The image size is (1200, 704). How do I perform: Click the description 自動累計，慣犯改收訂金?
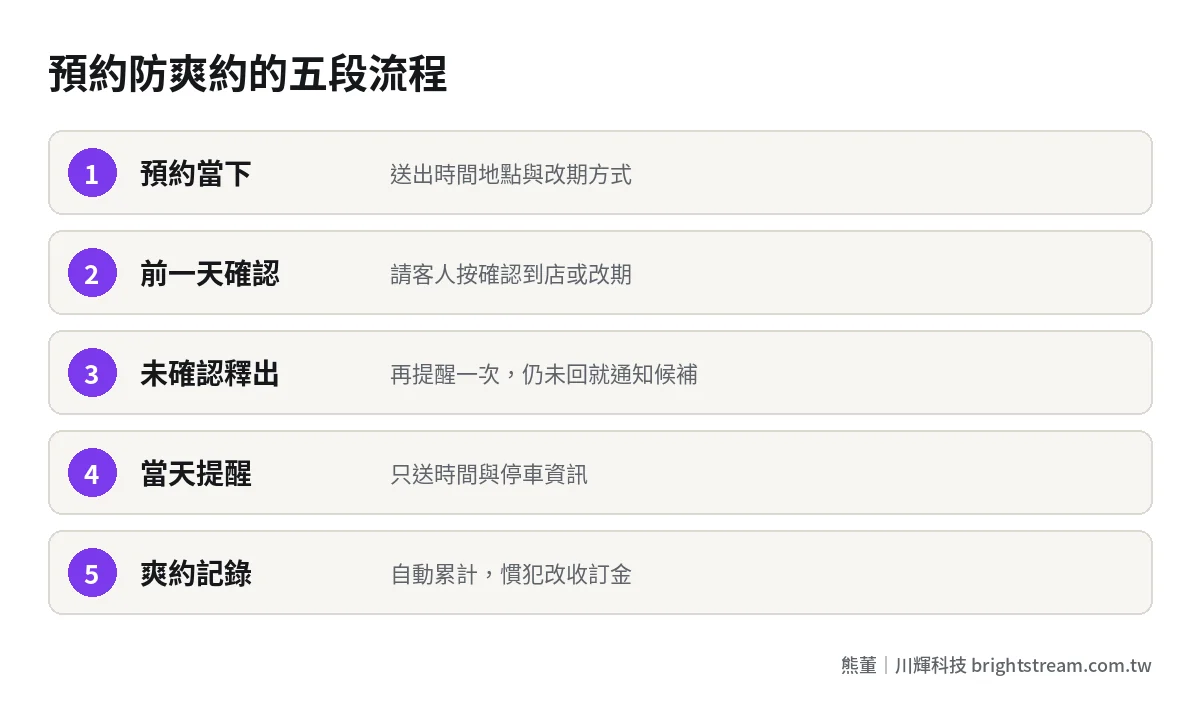pyautogui.click(x=511, y=574)
